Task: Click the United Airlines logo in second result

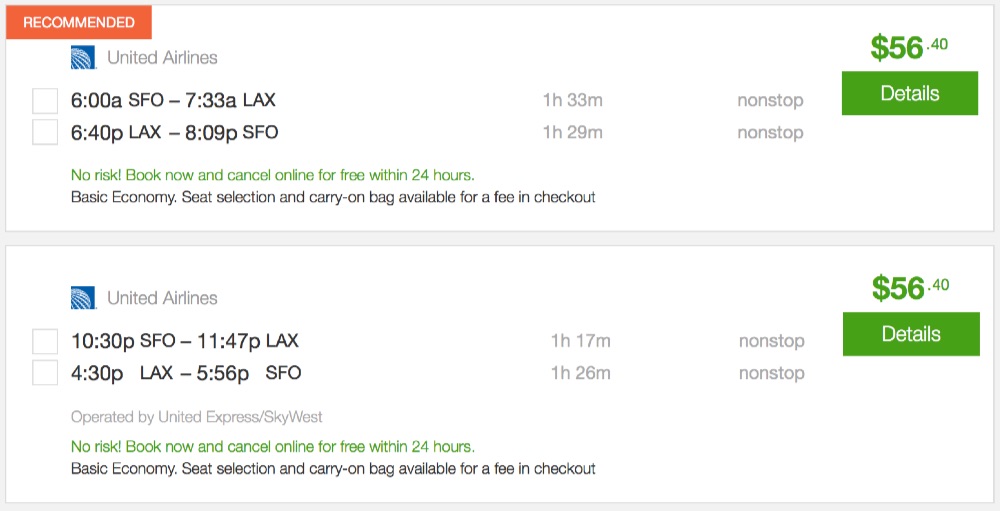Action: 83,298
